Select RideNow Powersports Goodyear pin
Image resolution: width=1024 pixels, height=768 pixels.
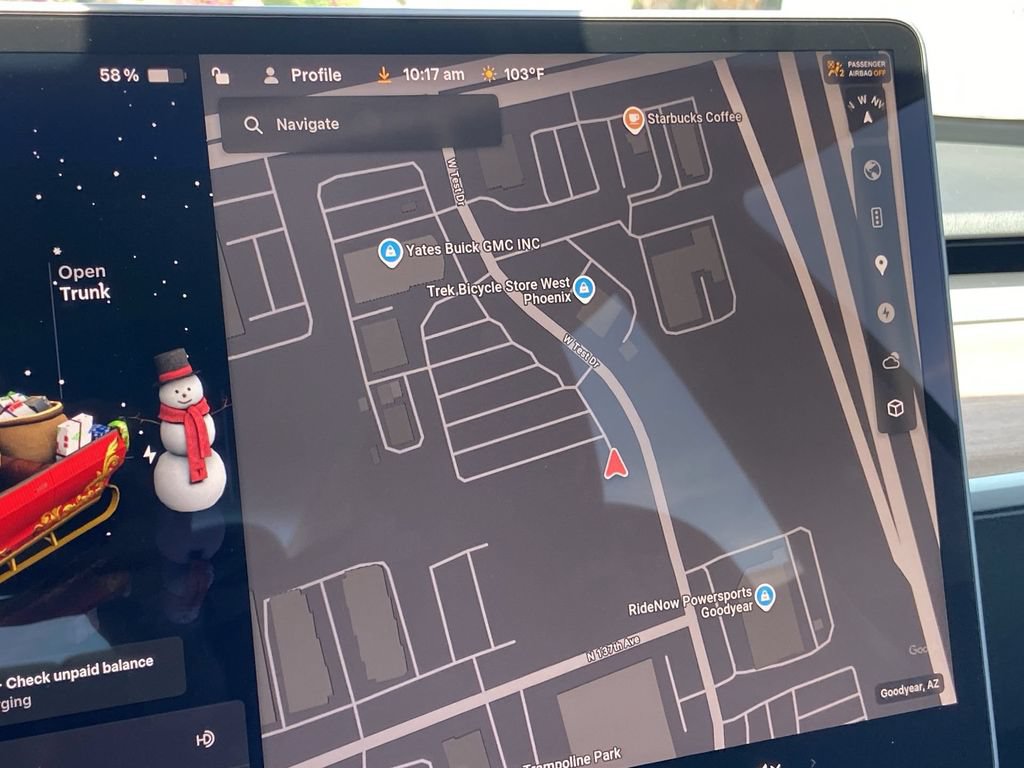[x=765, y=597]
